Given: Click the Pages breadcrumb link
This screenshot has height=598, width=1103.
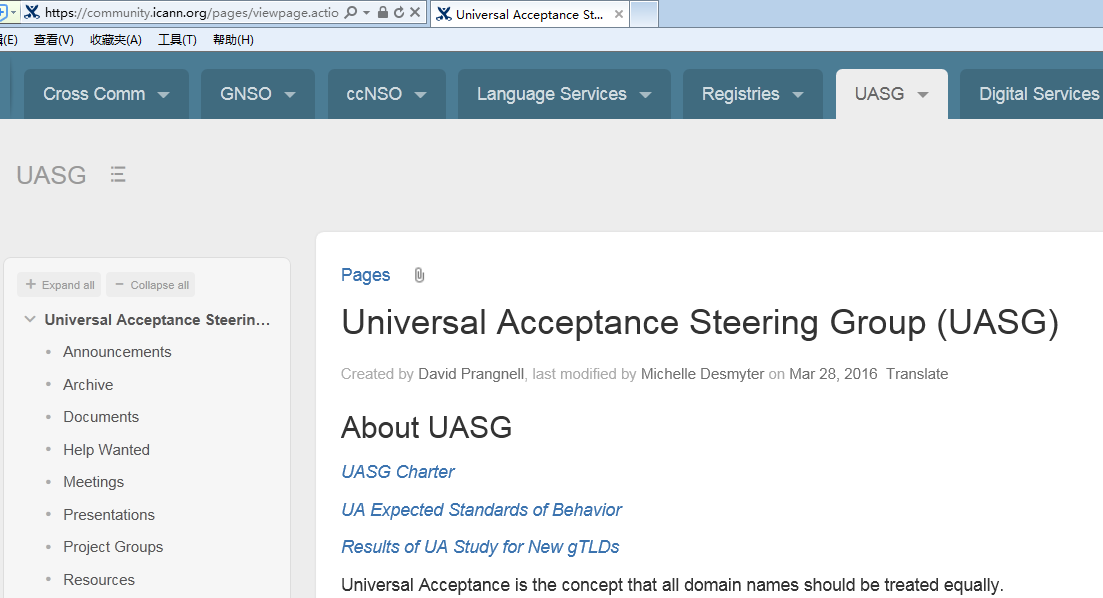Looking at the screenshot, I should (365, 275).
